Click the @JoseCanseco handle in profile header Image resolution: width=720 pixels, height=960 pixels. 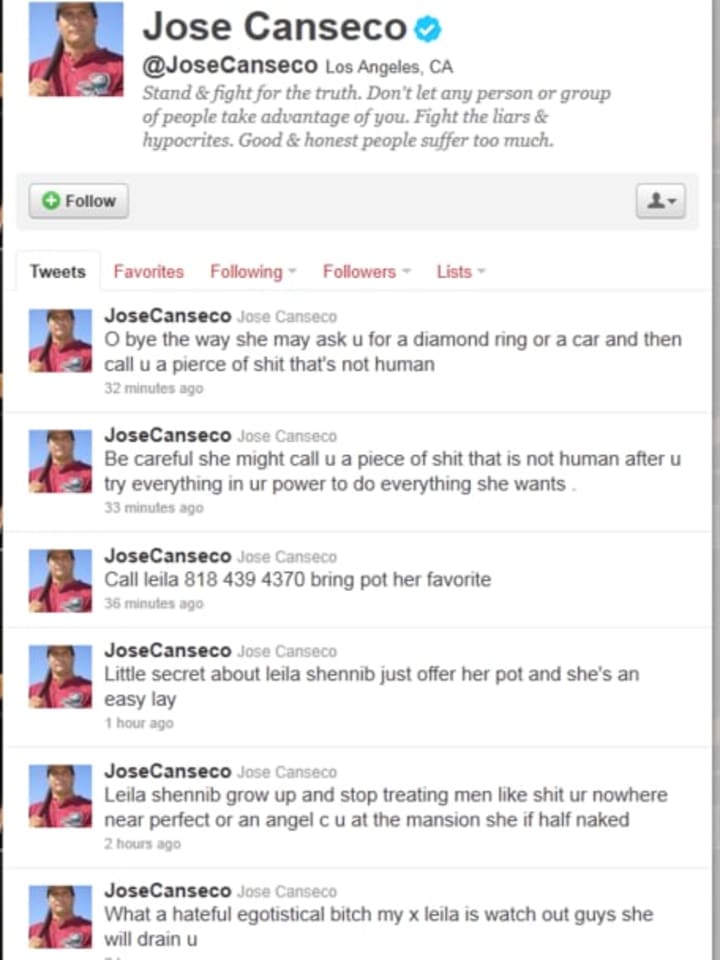230,65
